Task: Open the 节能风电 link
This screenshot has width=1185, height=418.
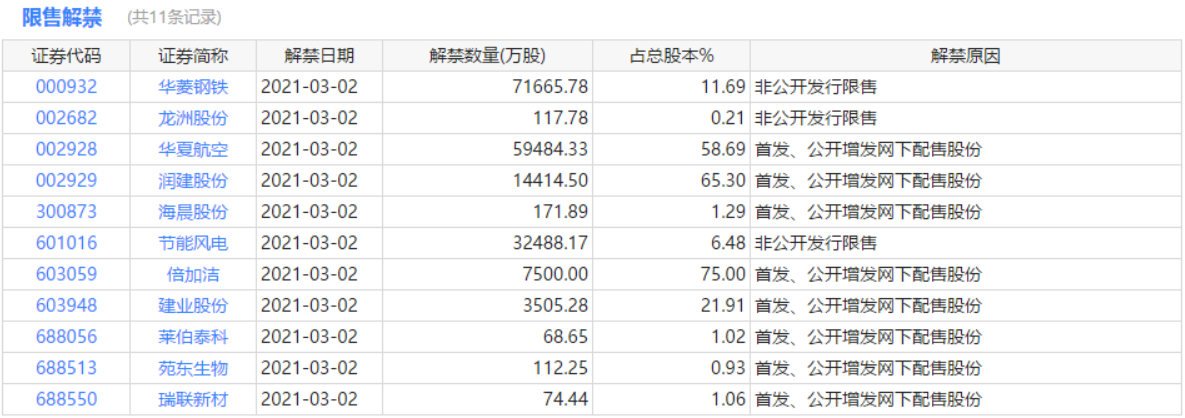Action: 193,243
